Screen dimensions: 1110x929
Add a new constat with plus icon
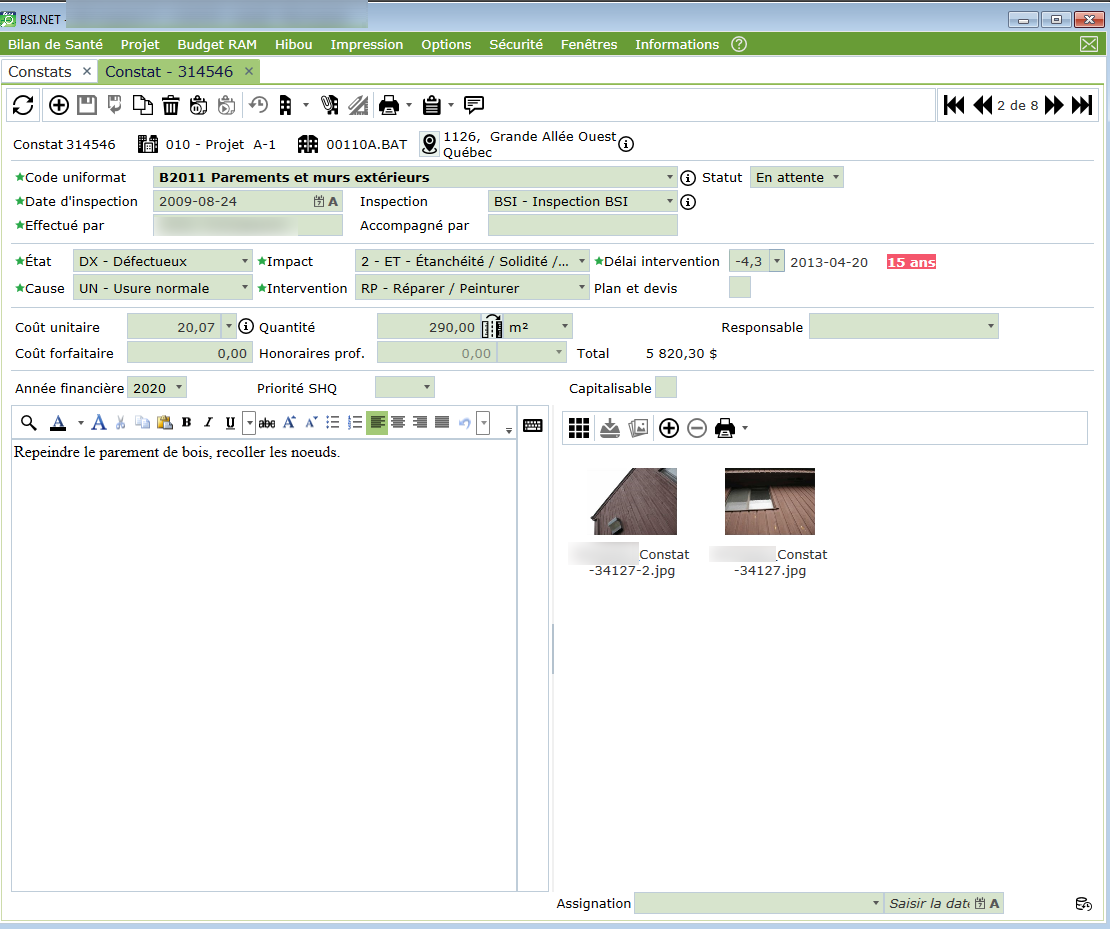coord(59,105)
